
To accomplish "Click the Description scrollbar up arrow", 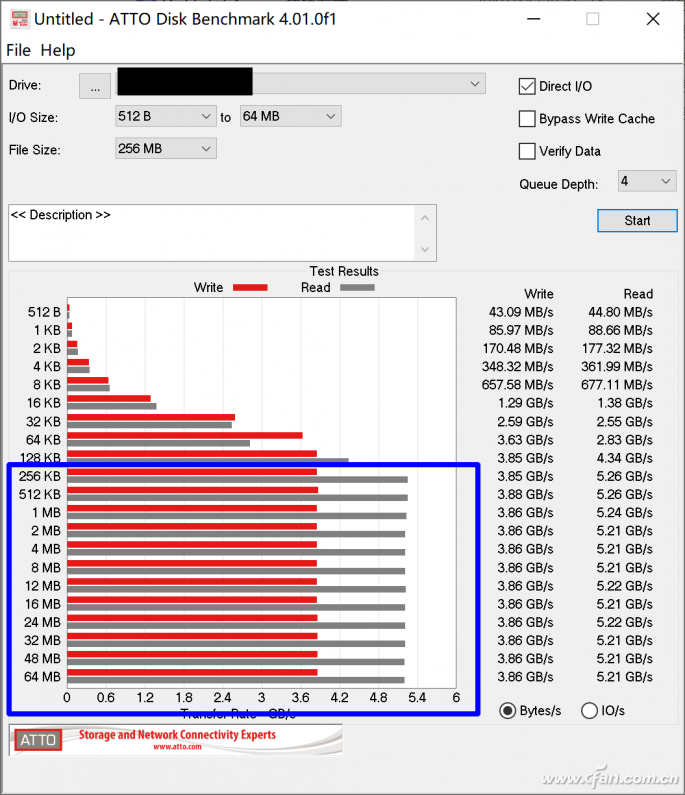I will pyautogui.click(x=425, y=218).
